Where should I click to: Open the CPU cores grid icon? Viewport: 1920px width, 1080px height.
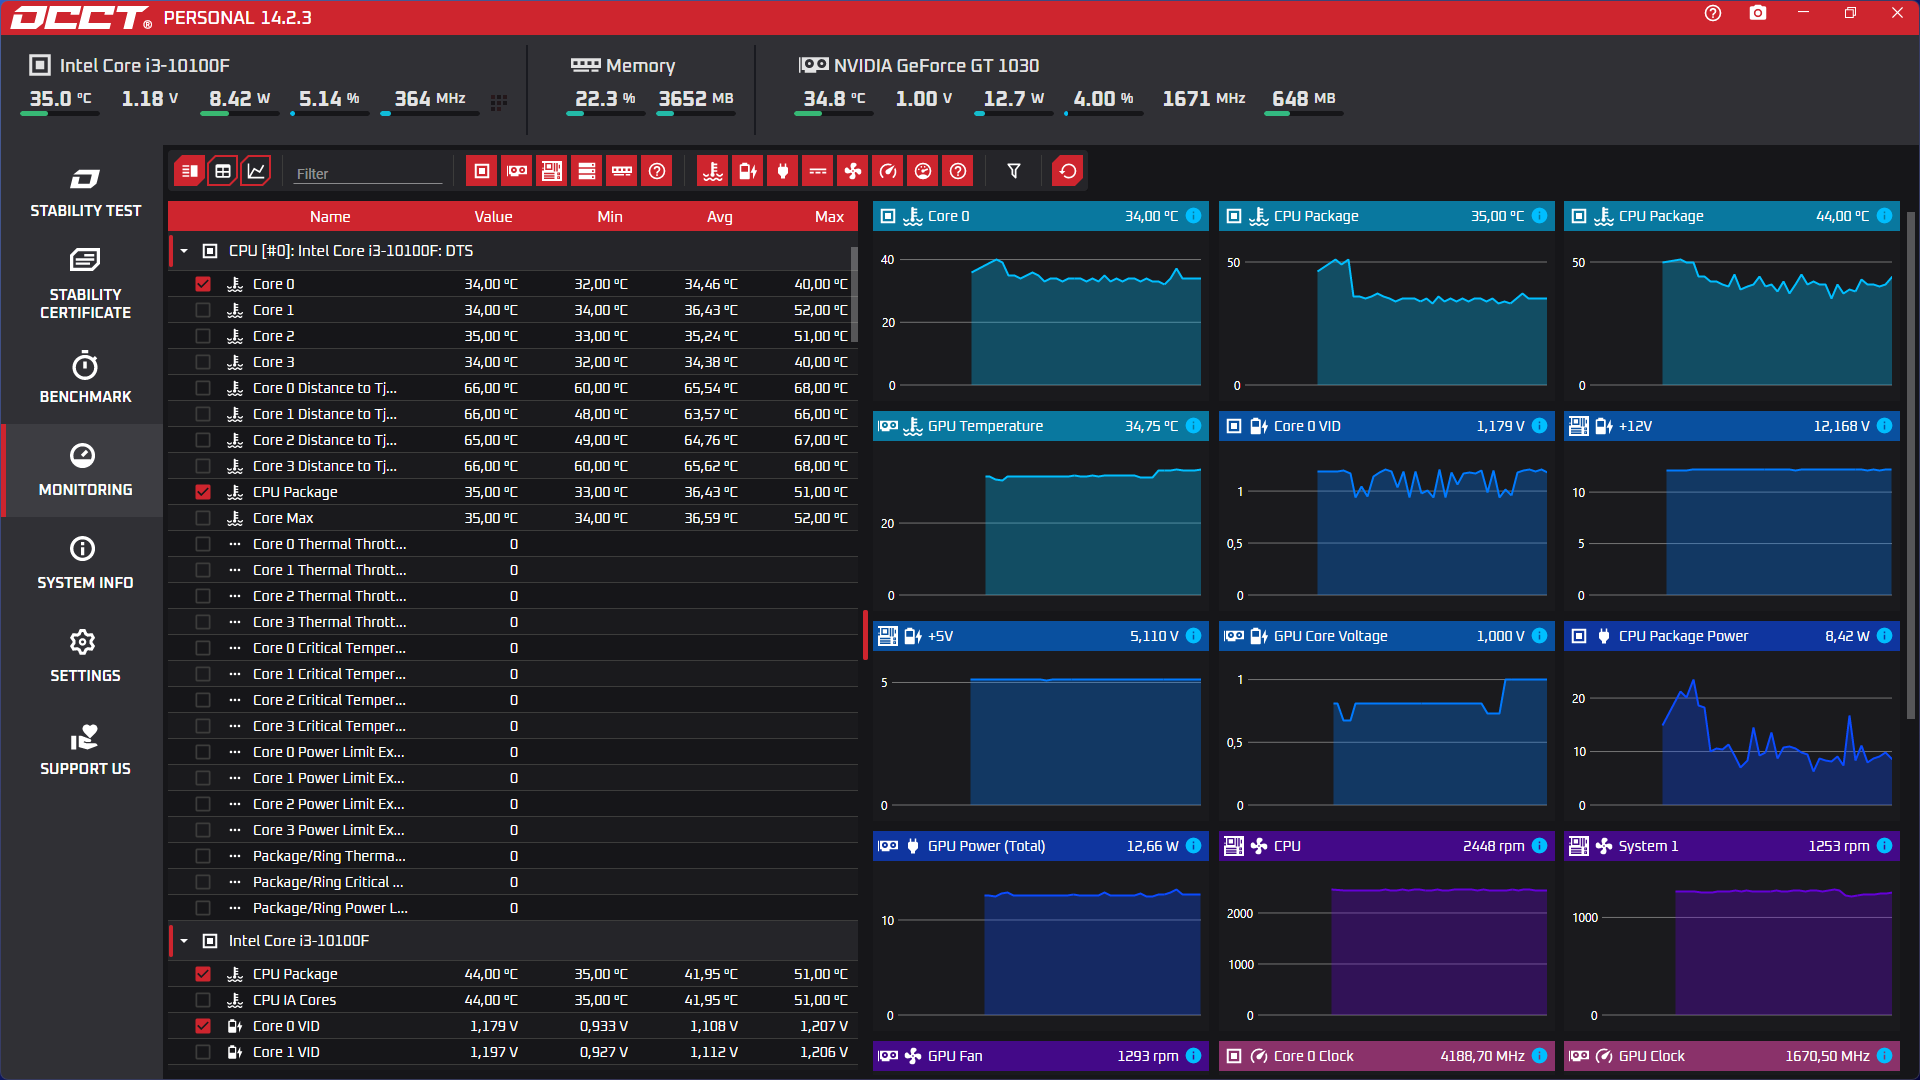(499, 101)
